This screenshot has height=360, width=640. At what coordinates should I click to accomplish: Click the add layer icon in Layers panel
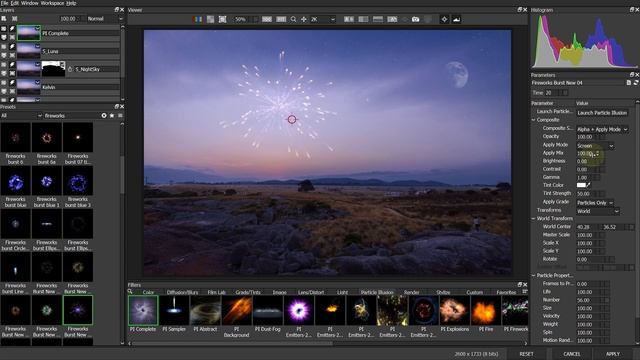[4, 18]
